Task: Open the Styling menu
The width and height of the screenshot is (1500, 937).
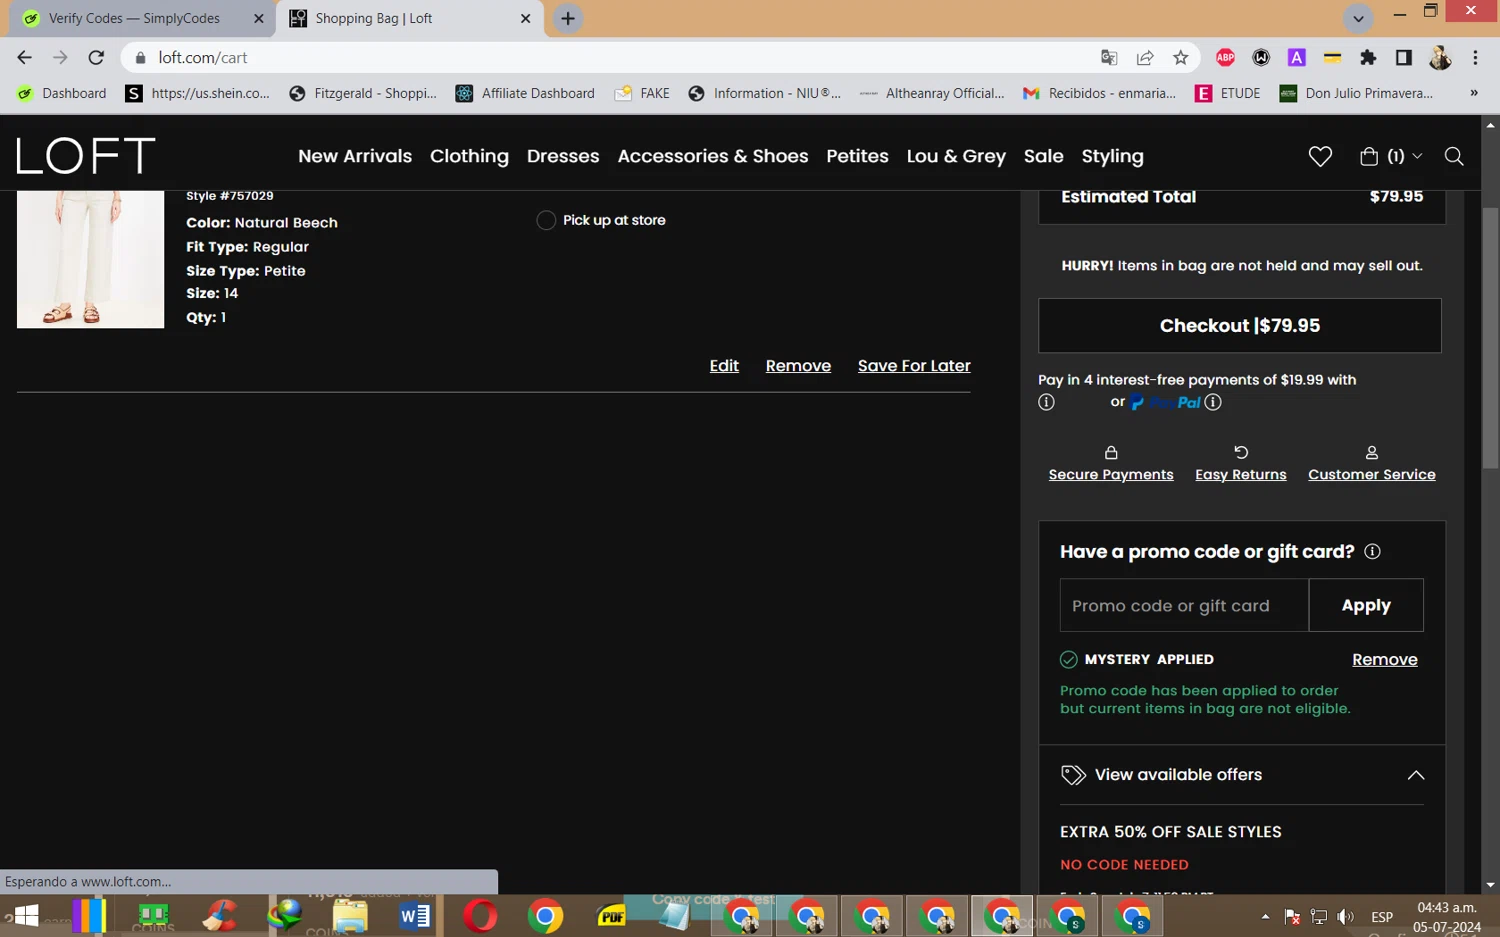Action: pos(1112,156)
